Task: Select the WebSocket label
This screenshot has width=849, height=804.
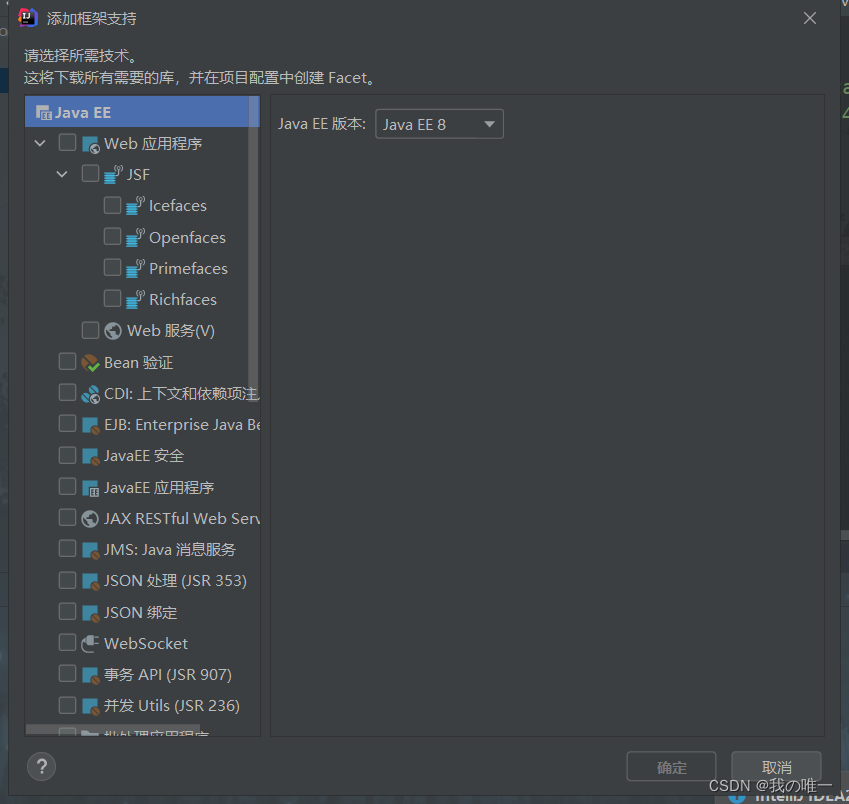Action: pyautogui.click(x=146, y=644)
